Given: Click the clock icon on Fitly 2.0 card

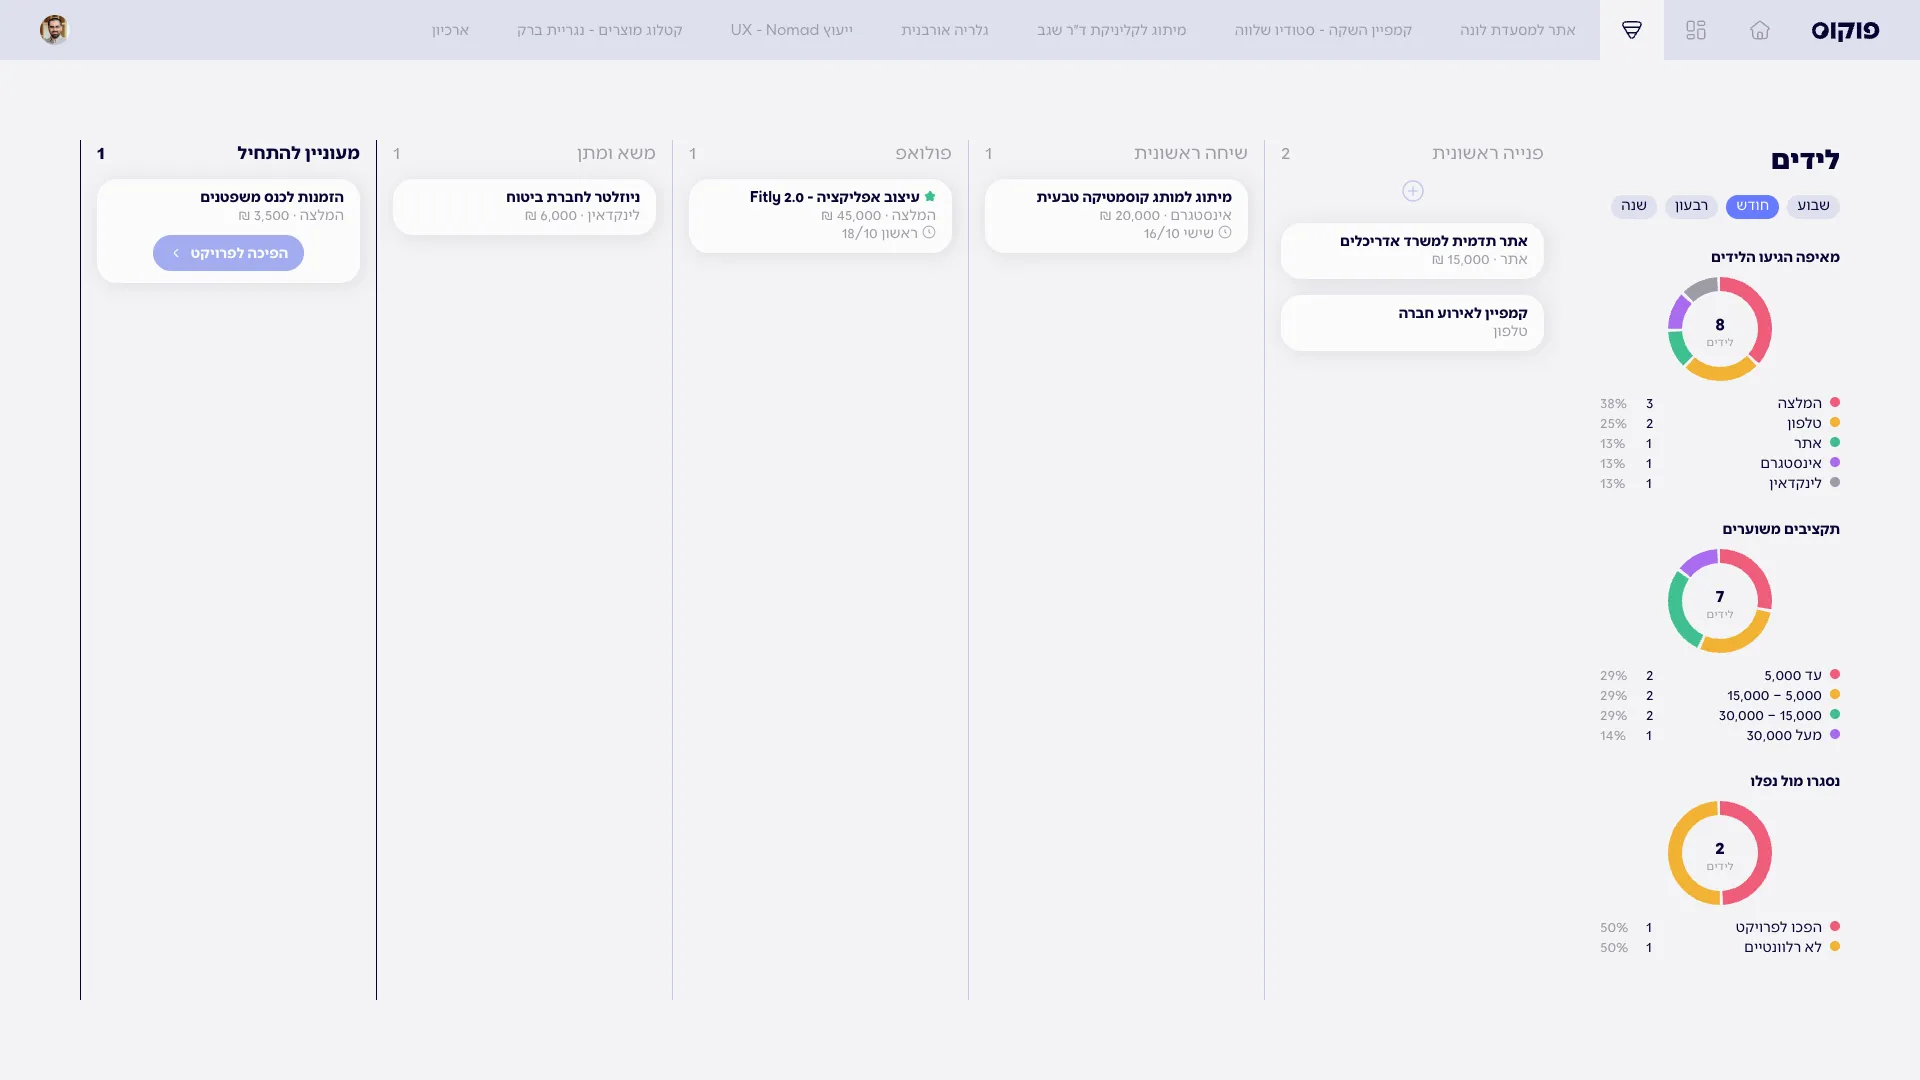Looking at the screenshot, I should point(929,233).
